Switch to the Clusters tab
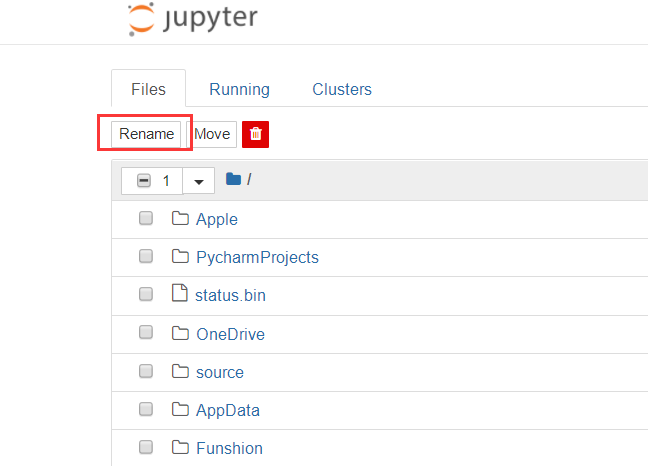 [342, 89]
